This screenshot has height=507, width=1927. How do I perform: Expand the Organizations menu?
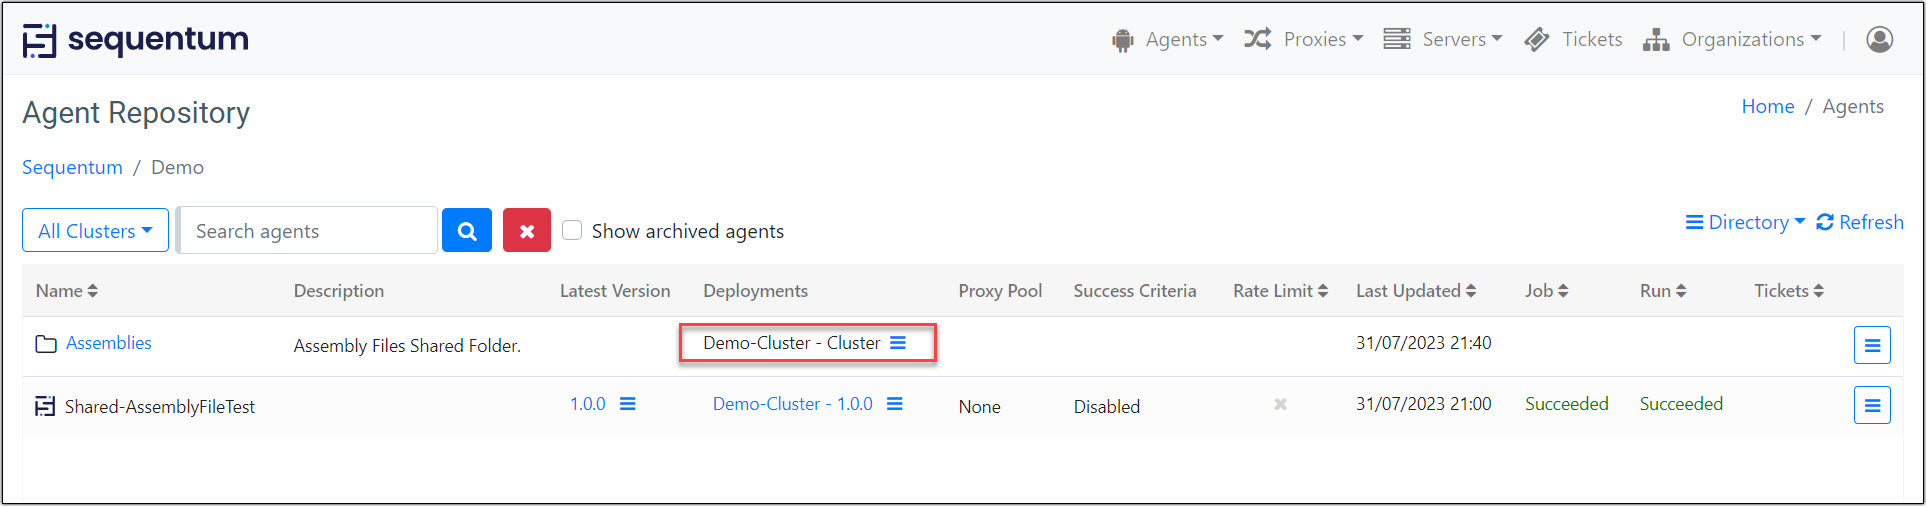[x=1732, y=39]
